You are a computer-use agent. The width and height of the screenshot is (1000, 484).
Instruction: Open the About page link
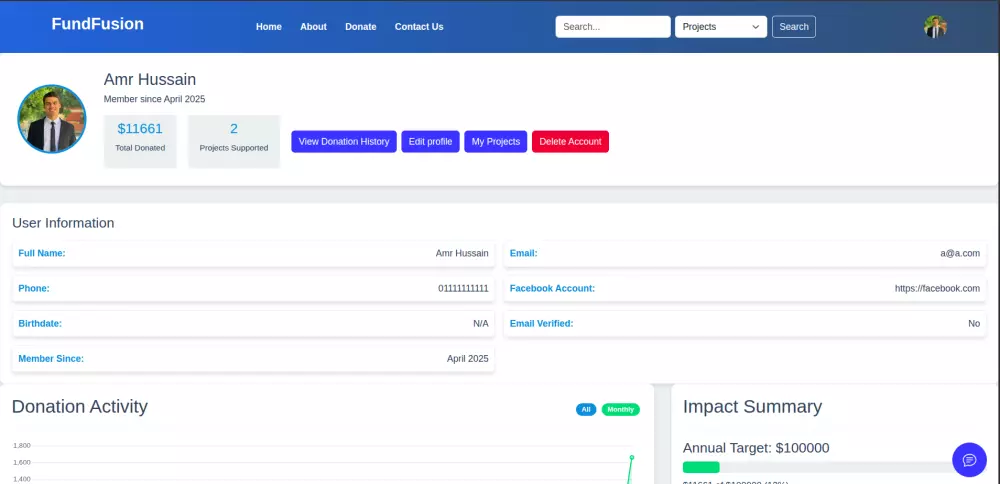coord(313,27)
